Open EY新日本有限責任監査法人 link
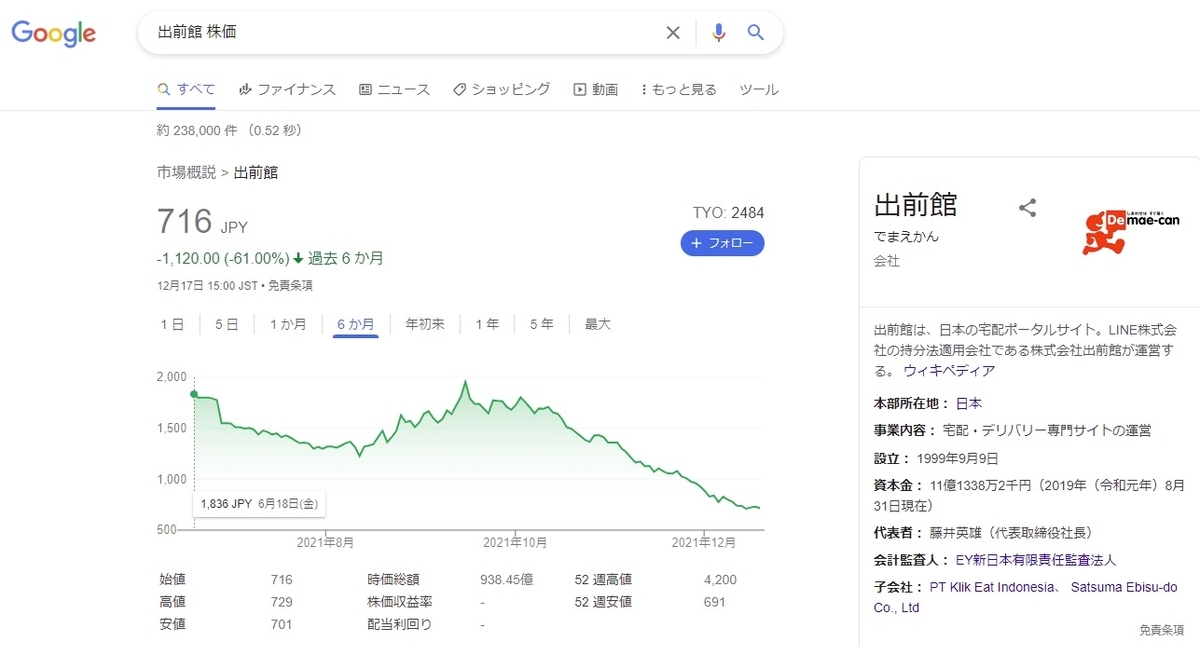The height and width of the screenshot is (655, 1200). (x=1036, y=560)
